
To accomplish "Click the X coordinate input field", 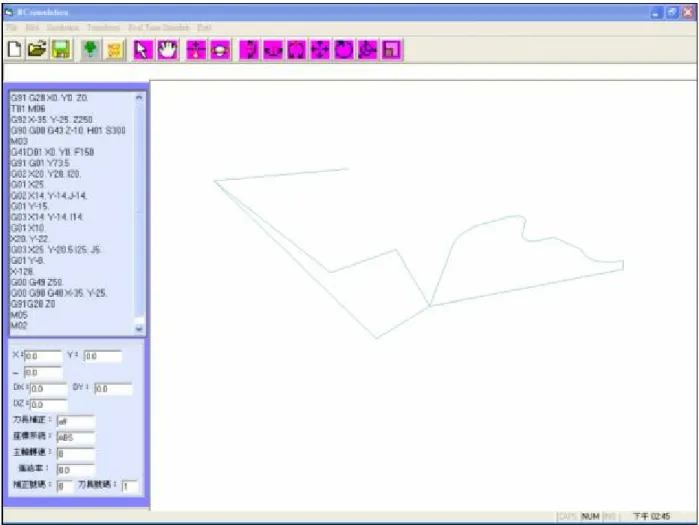I will pos(43,356).
